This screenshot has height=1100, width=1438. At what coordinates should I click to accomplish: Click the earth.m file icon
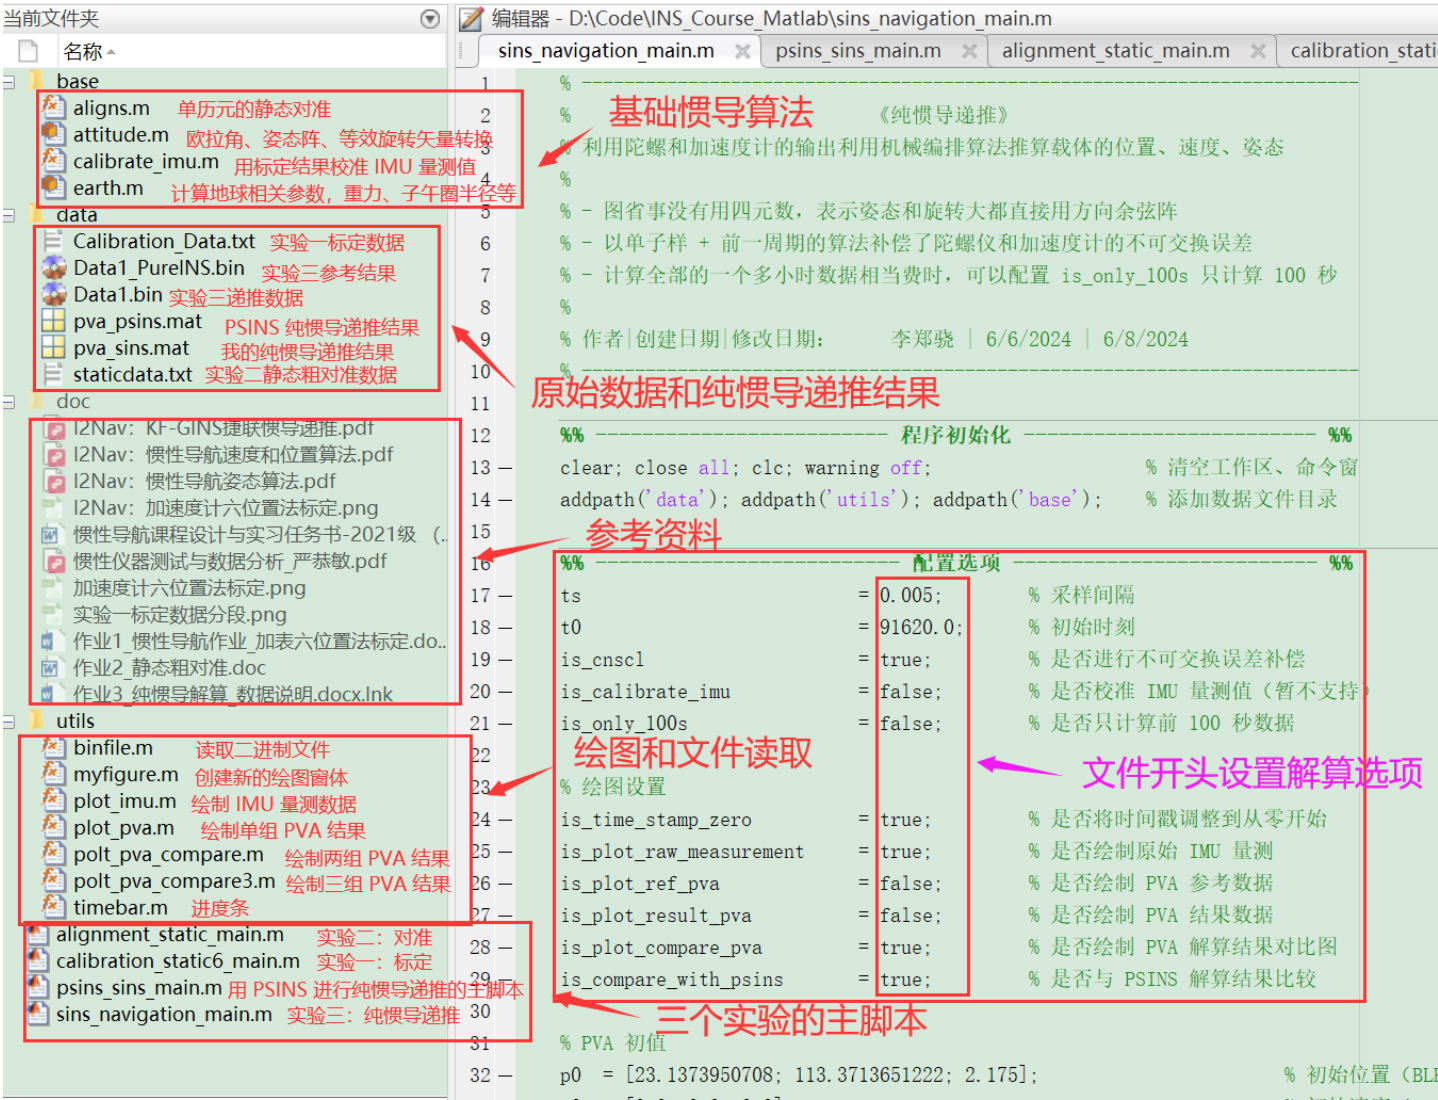pos(52,188)
